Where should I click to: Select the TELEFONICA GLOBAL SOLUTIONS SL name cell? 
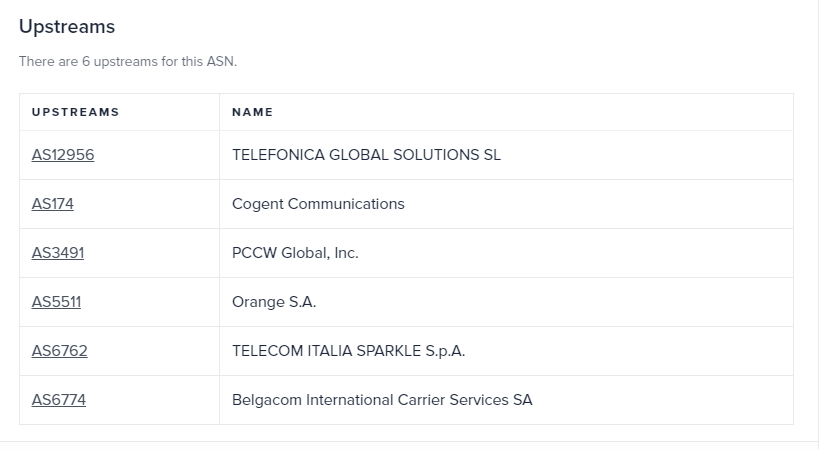click(x=366, y=155)
